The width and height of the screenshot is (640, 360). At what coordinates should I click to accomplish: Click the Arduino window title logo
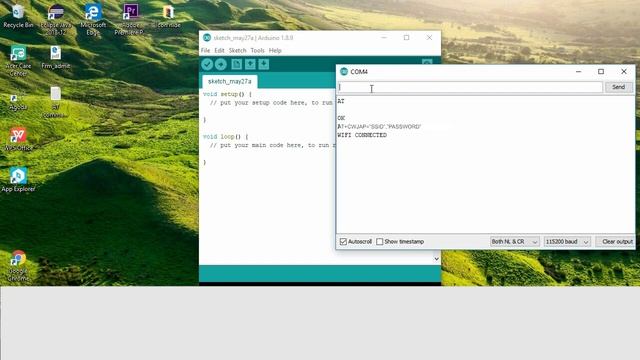(207, 38)
